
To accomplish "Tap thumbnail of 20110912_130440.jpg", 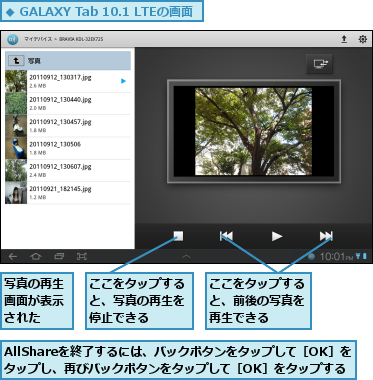I will pyautogui.click(x=16, y=103).
